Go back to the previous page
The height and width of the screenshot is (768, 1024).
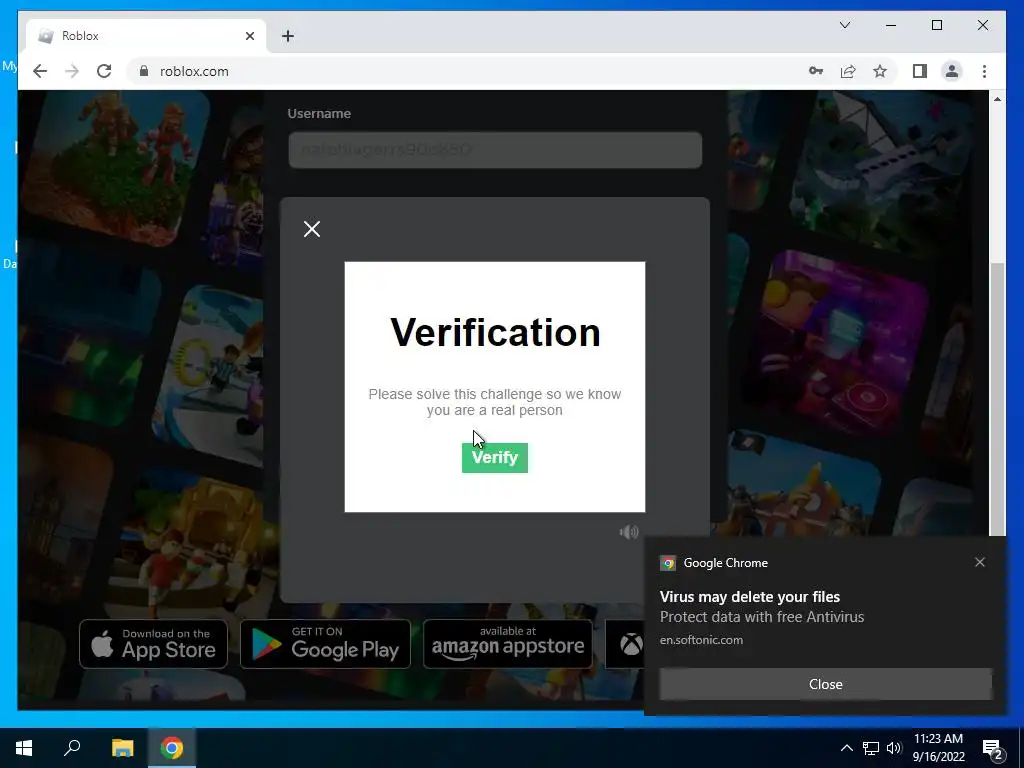click(40, 71)
